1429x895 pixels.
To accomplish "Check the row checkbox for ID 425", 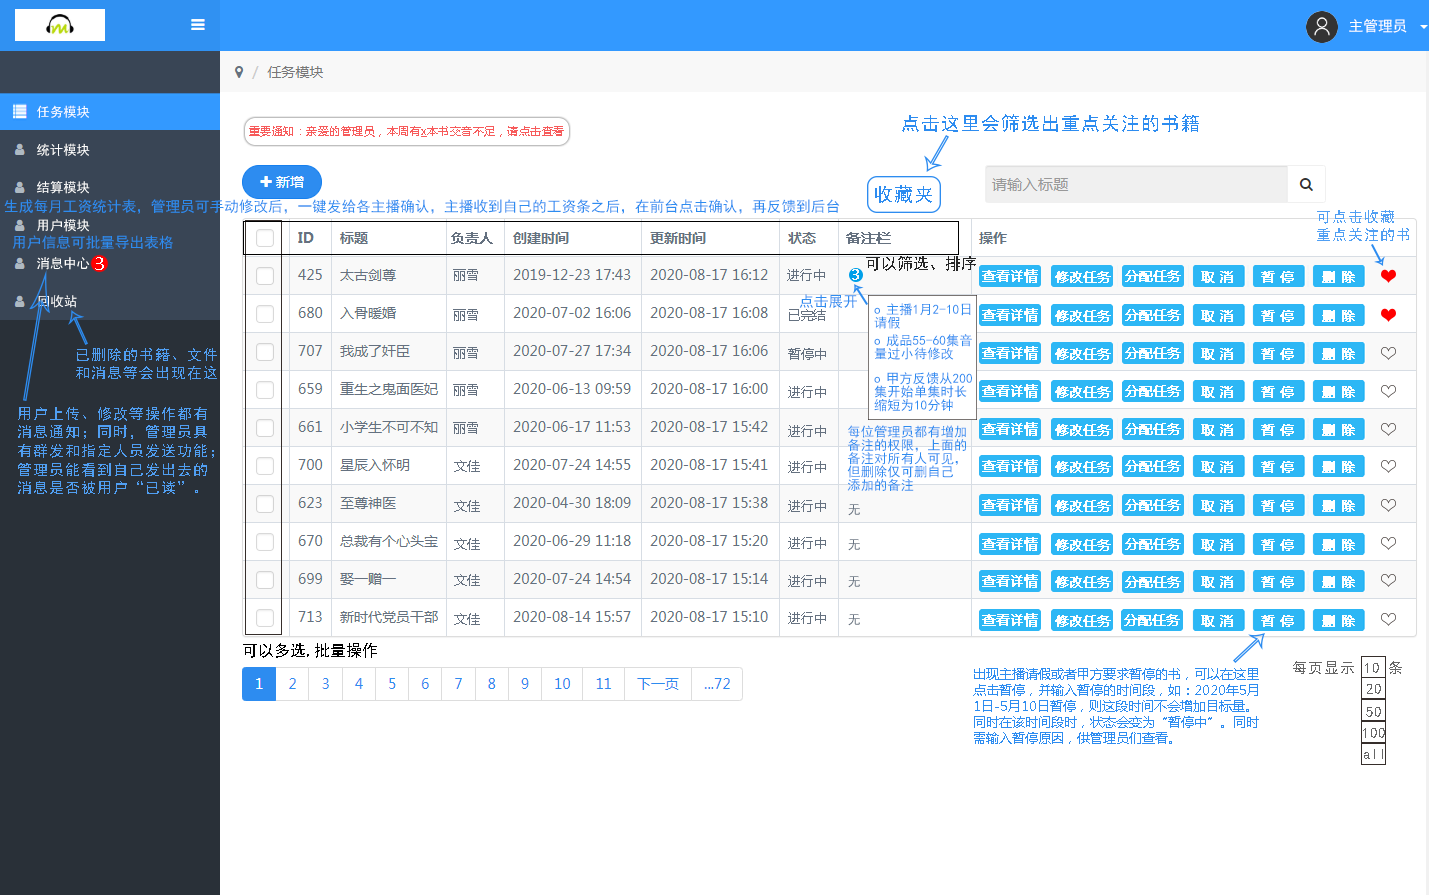I will point(263,276).
